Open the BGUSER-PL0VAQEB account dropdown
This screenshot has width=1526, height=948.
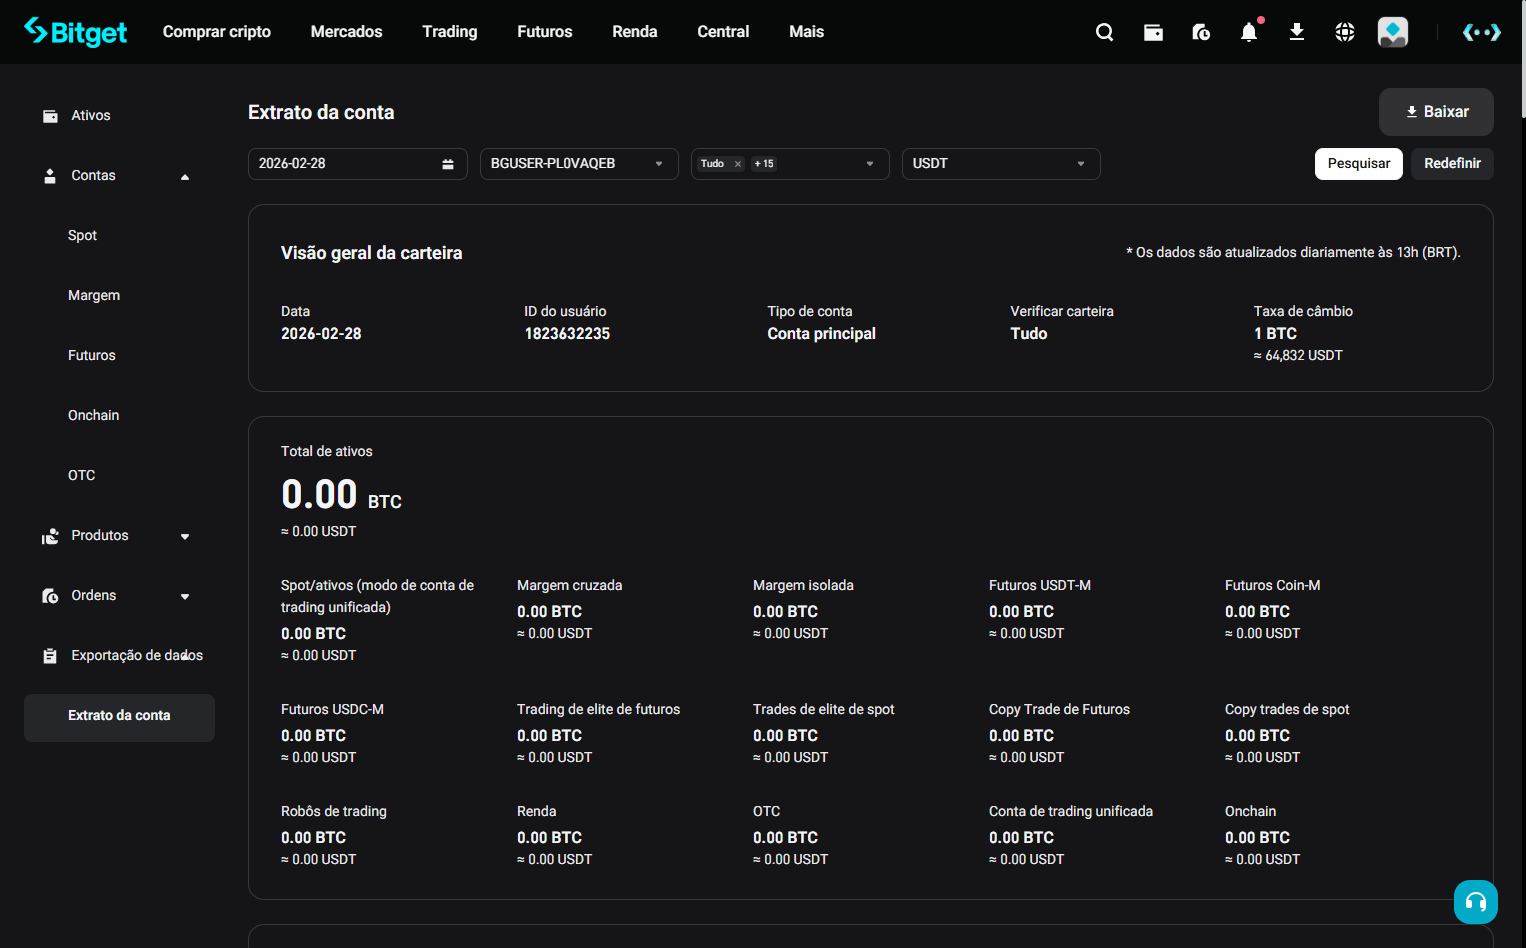click(579, 164)
